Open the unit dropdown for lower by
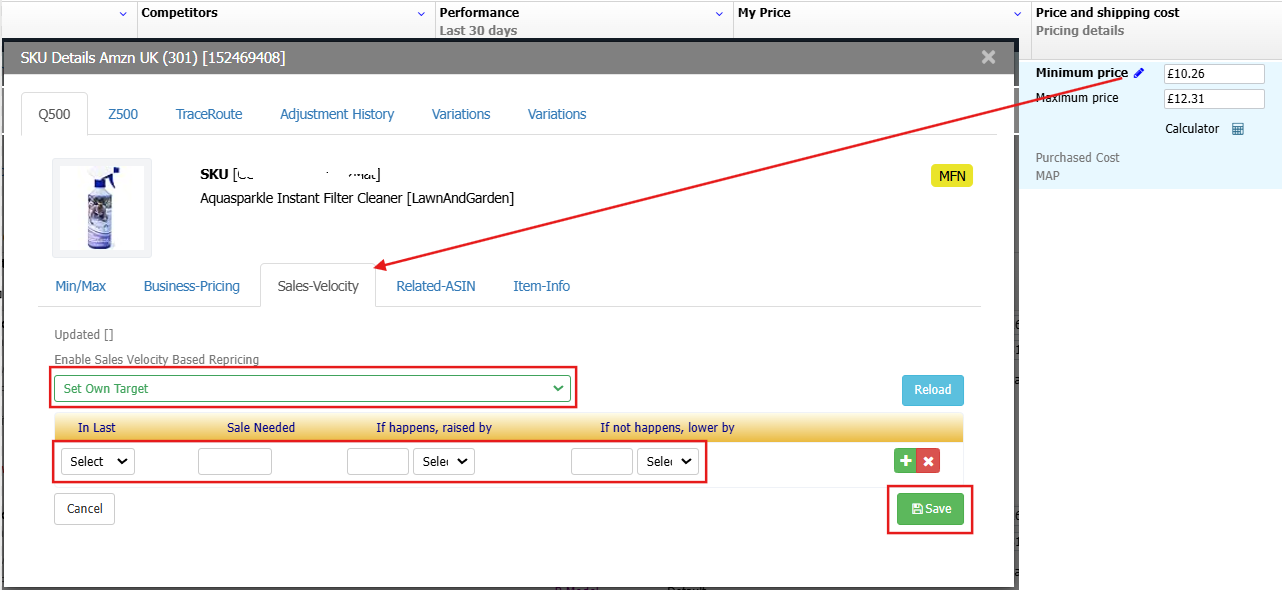The image size is (1282, 590). (x=668, y=461)
